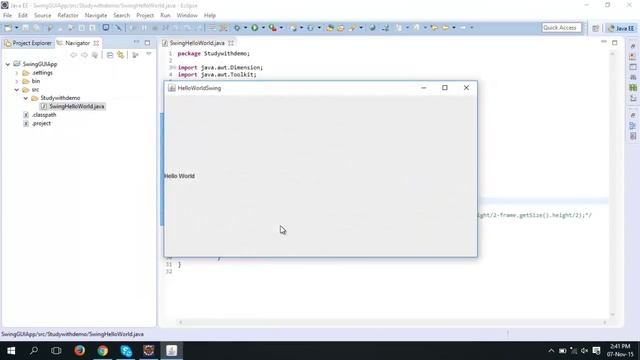Minimize the editor area
Screen dimensions: 640x360
click(x=604, y=42)
